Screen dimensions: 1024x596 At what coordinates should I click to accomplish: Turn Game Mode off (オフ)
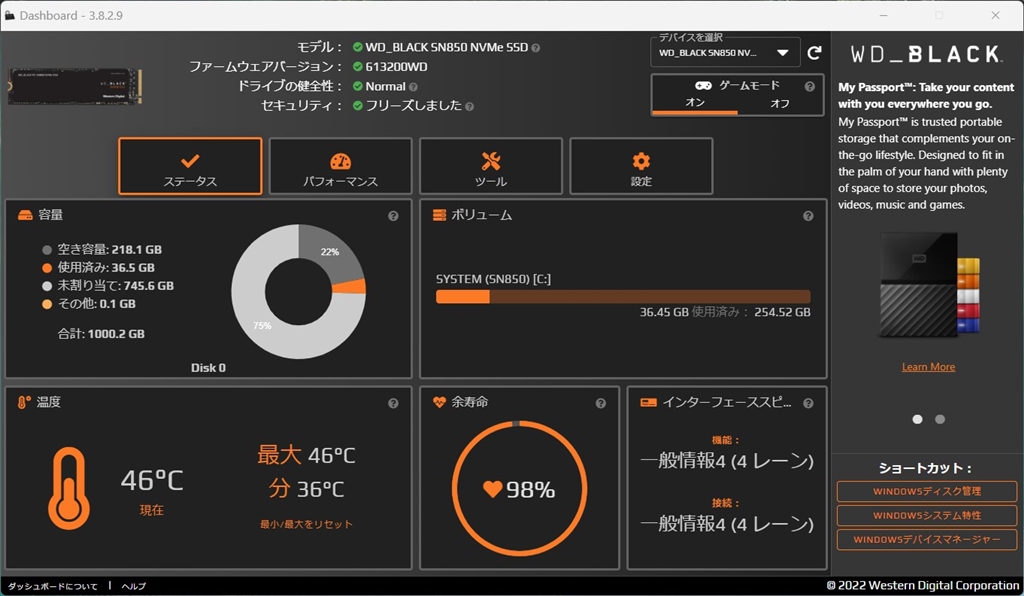(x=780, y=103)
